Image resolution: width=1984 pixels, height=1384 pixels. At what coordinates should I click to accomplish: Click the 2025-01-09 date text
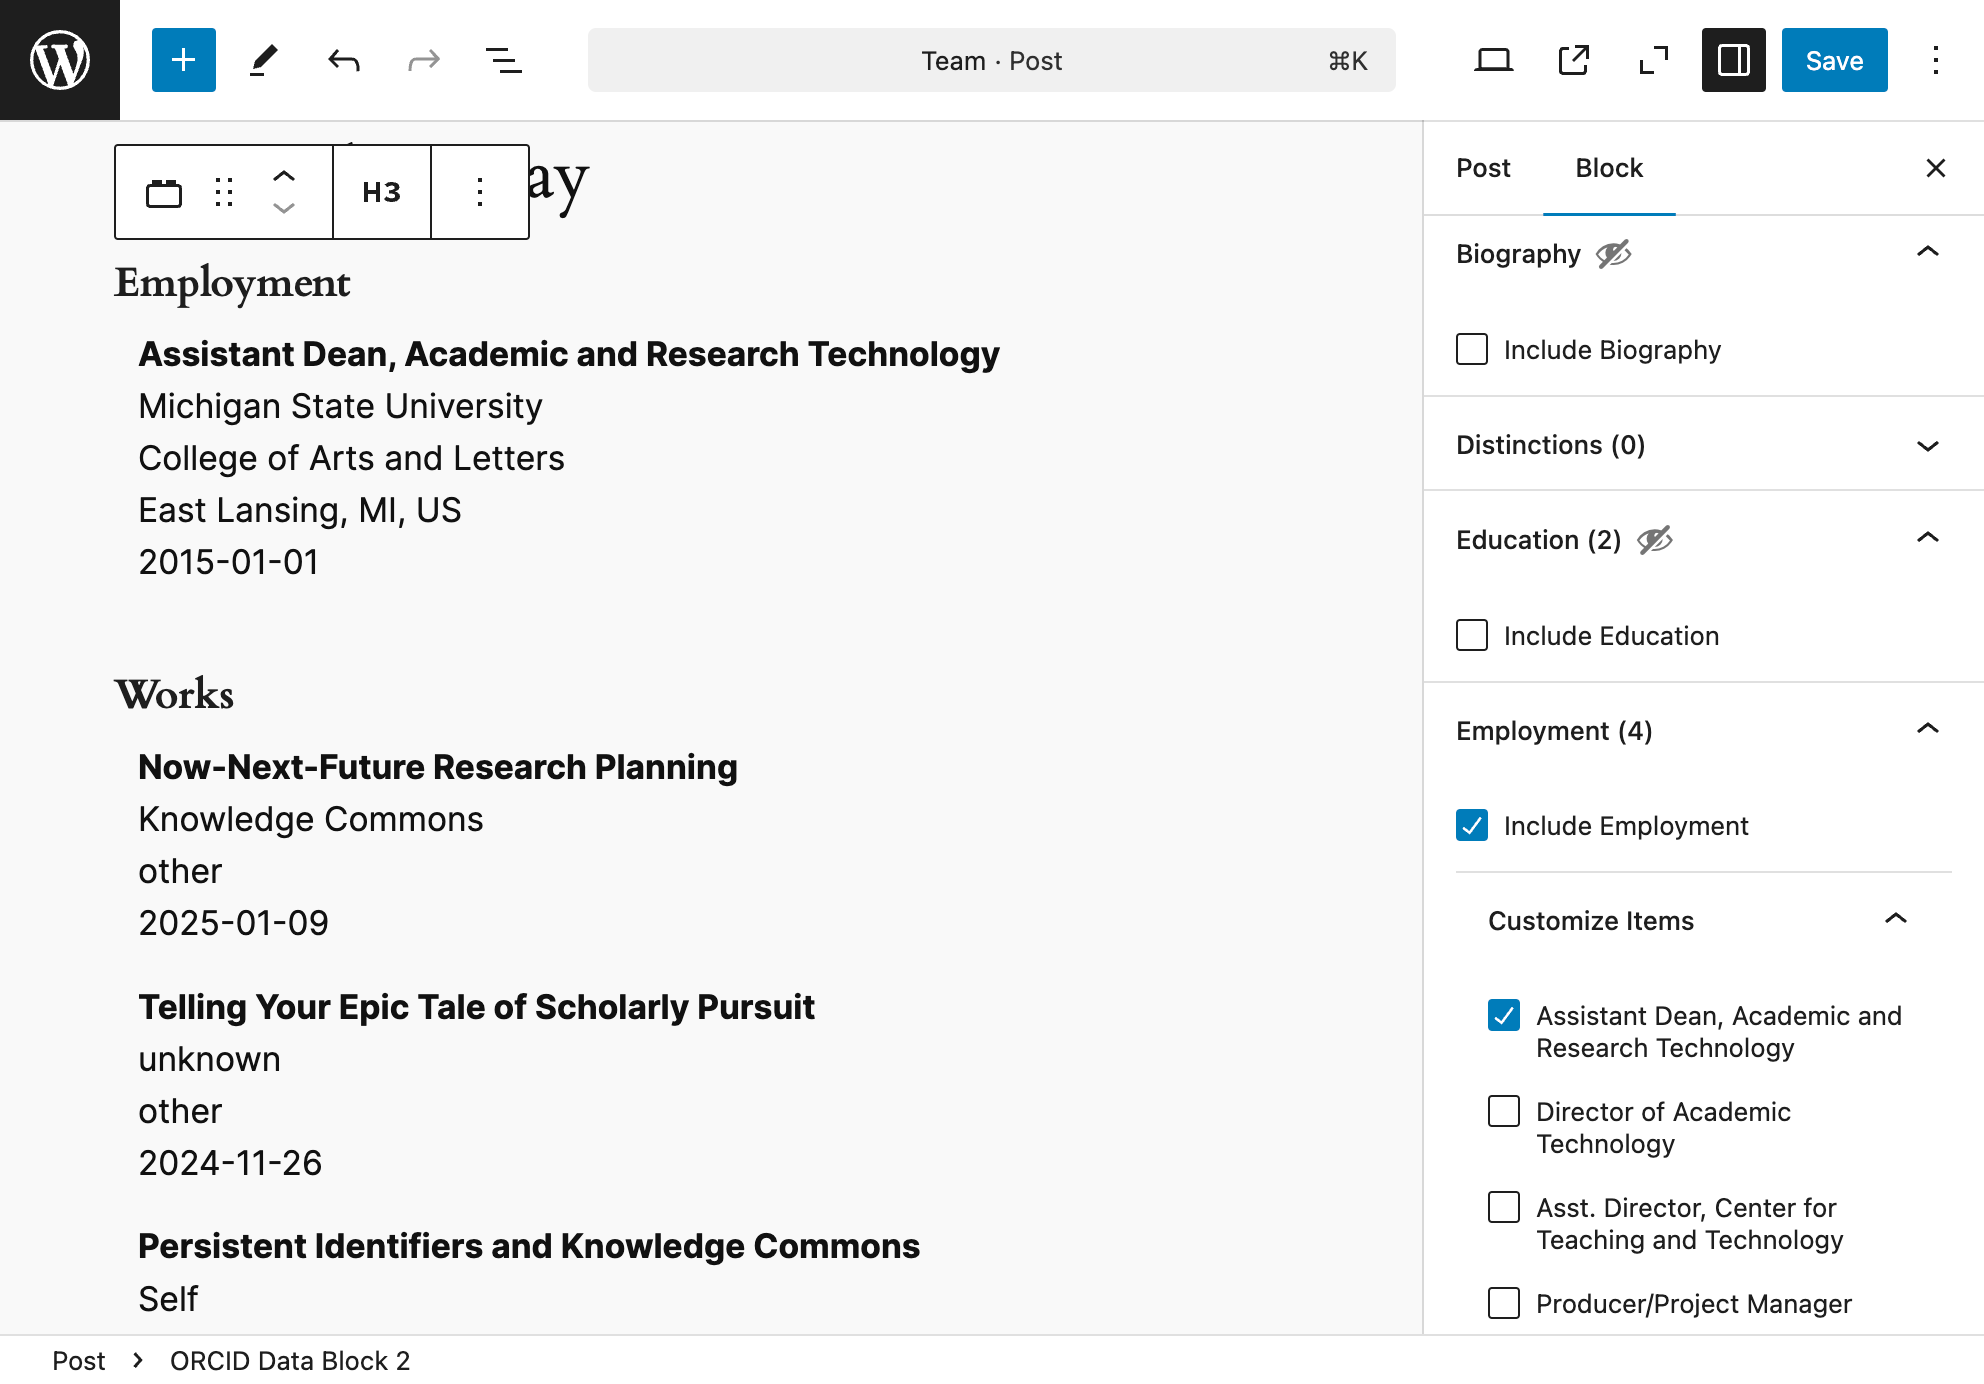click(x=233, y=923)
